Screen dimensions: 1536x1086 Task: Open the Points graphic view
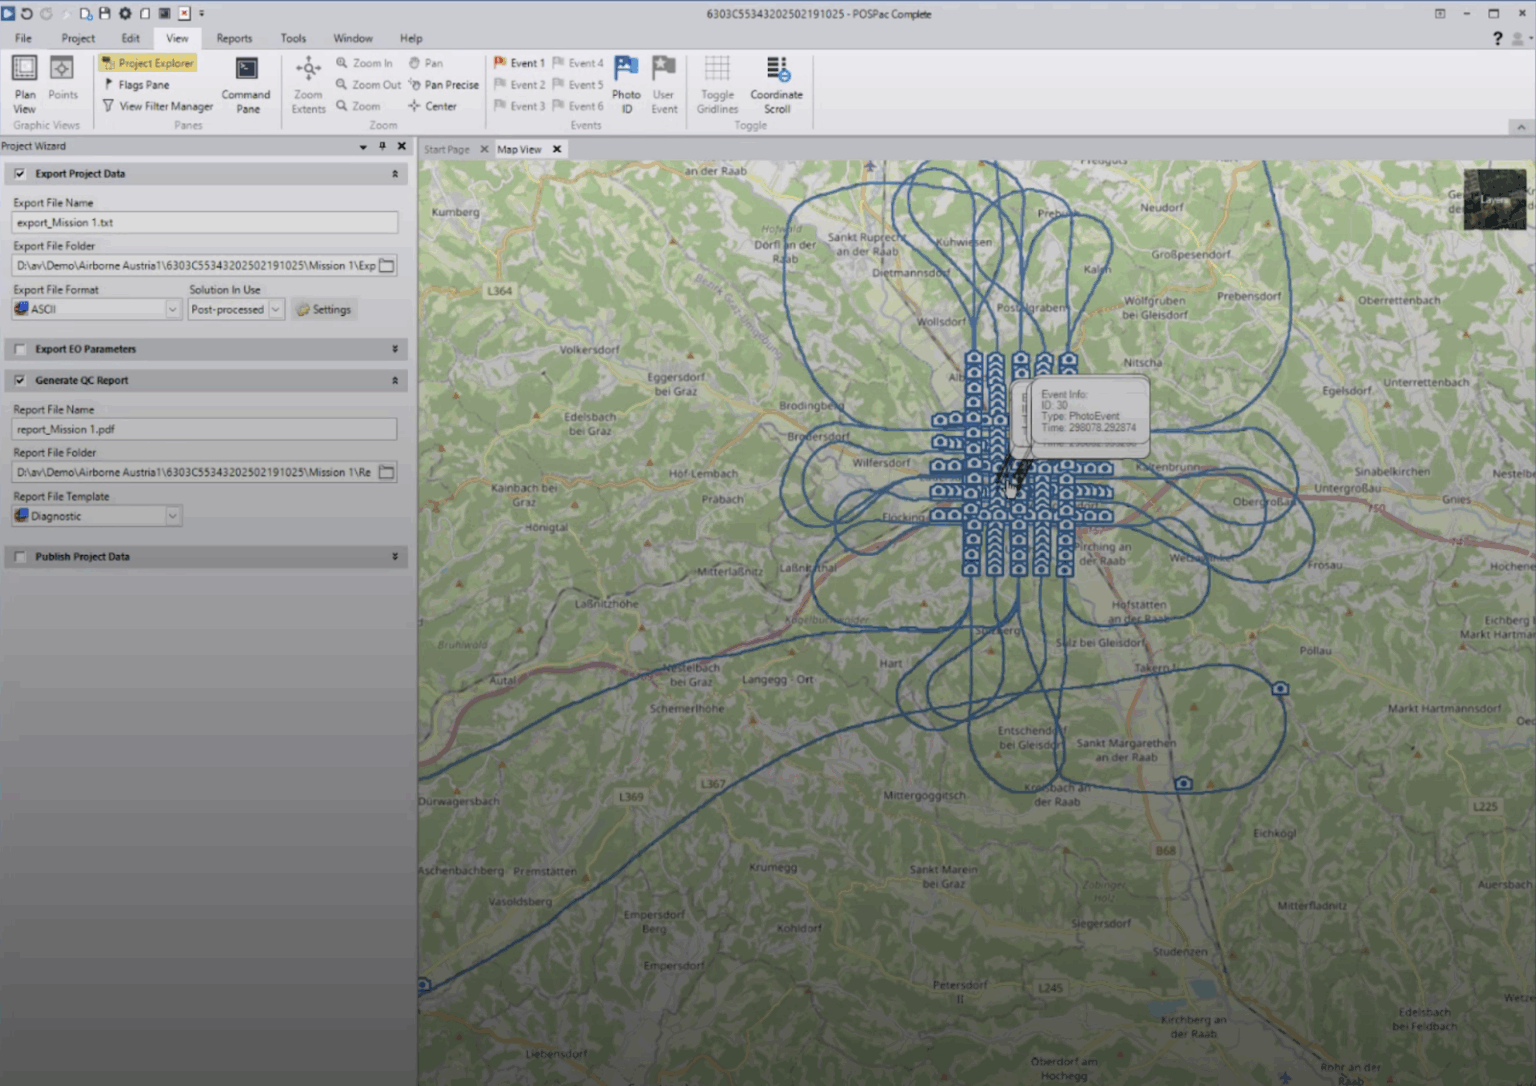[63, 80]
